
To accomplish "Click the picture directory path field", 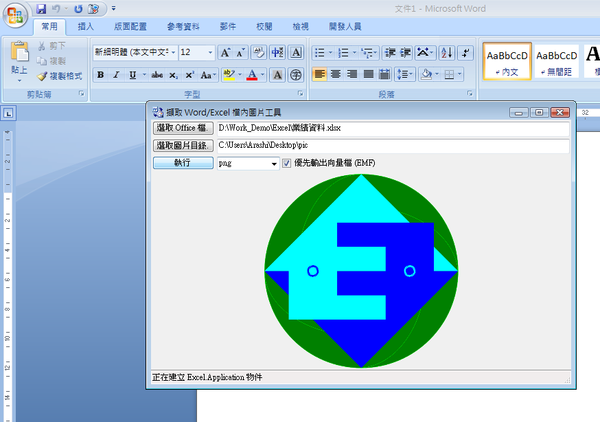I will tap(393, 145).
